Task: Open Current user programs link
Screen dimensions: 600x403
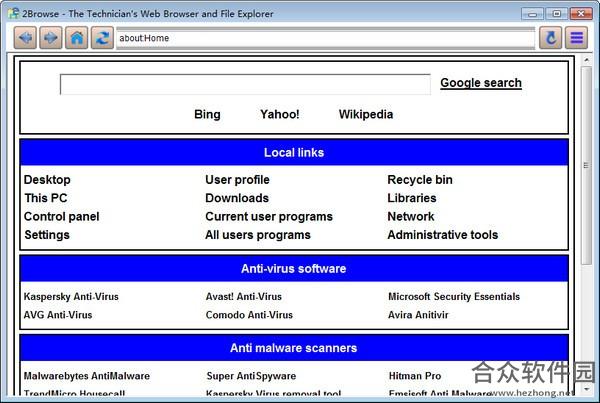Action: tap(269, 216)
